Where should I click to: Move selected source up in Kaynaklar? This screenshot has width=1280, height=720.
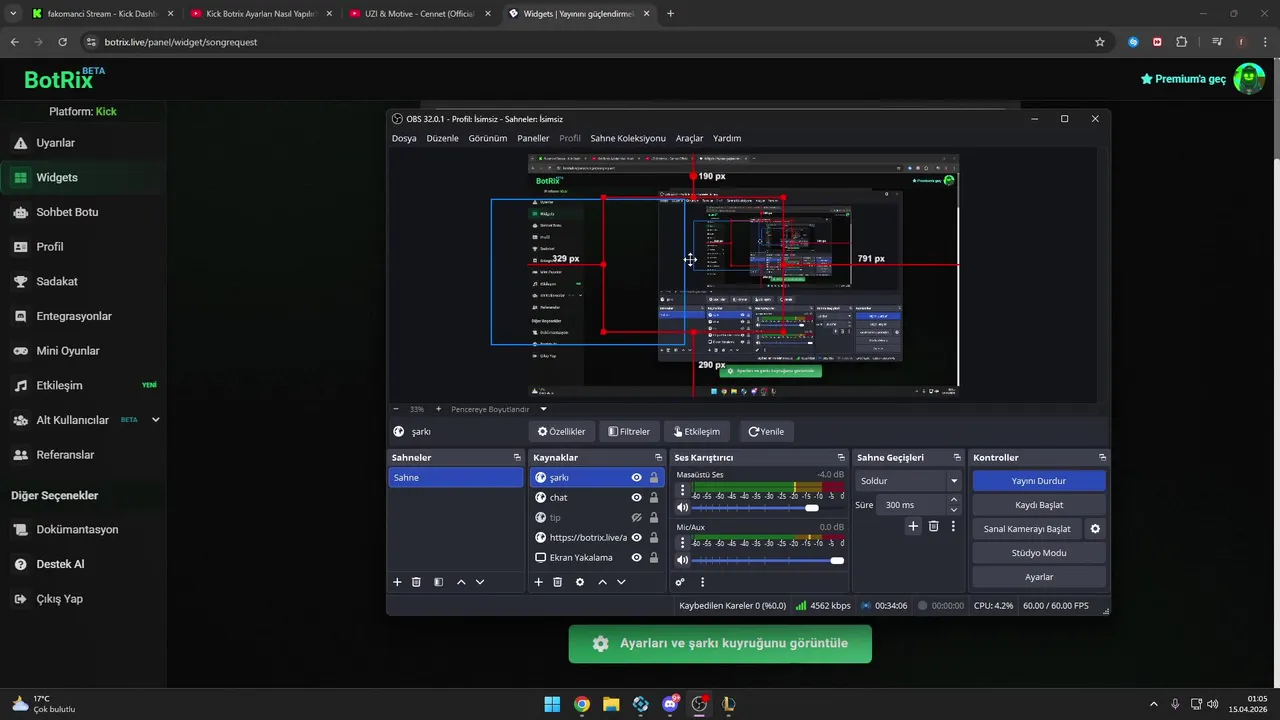602,582
